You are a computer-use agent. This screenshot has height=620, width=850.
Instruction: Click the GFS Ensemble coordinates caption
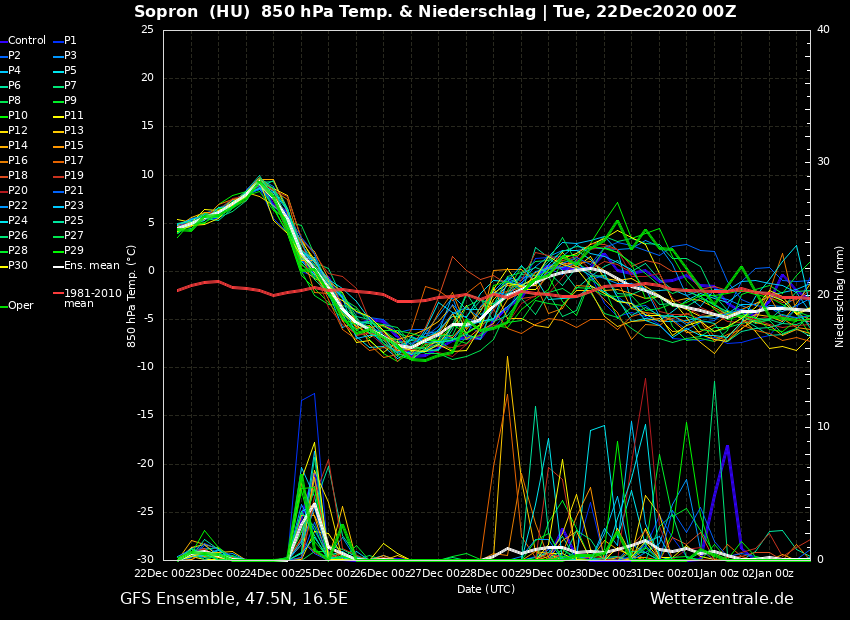click(234, 599)
